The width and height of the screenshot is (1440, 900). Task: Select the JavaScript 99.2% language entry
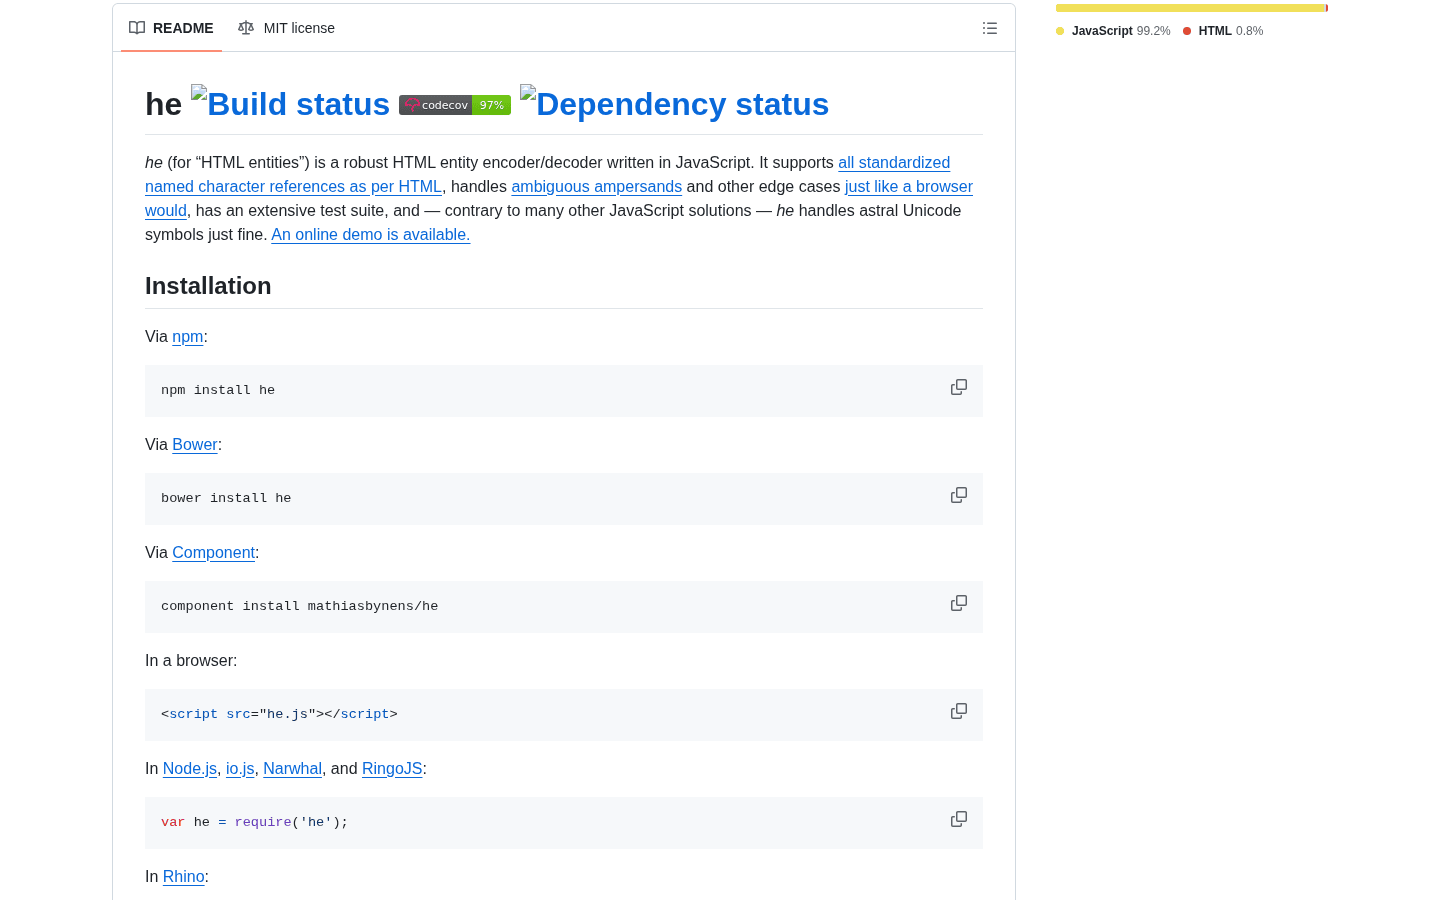click(1113, 31)
